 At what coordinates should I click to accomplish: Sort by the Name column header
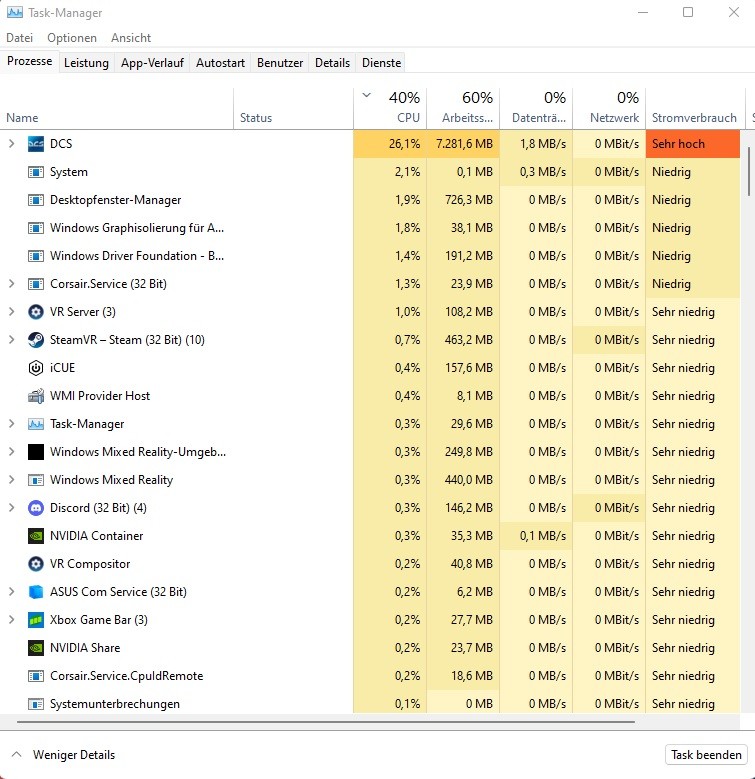[117, 108]
